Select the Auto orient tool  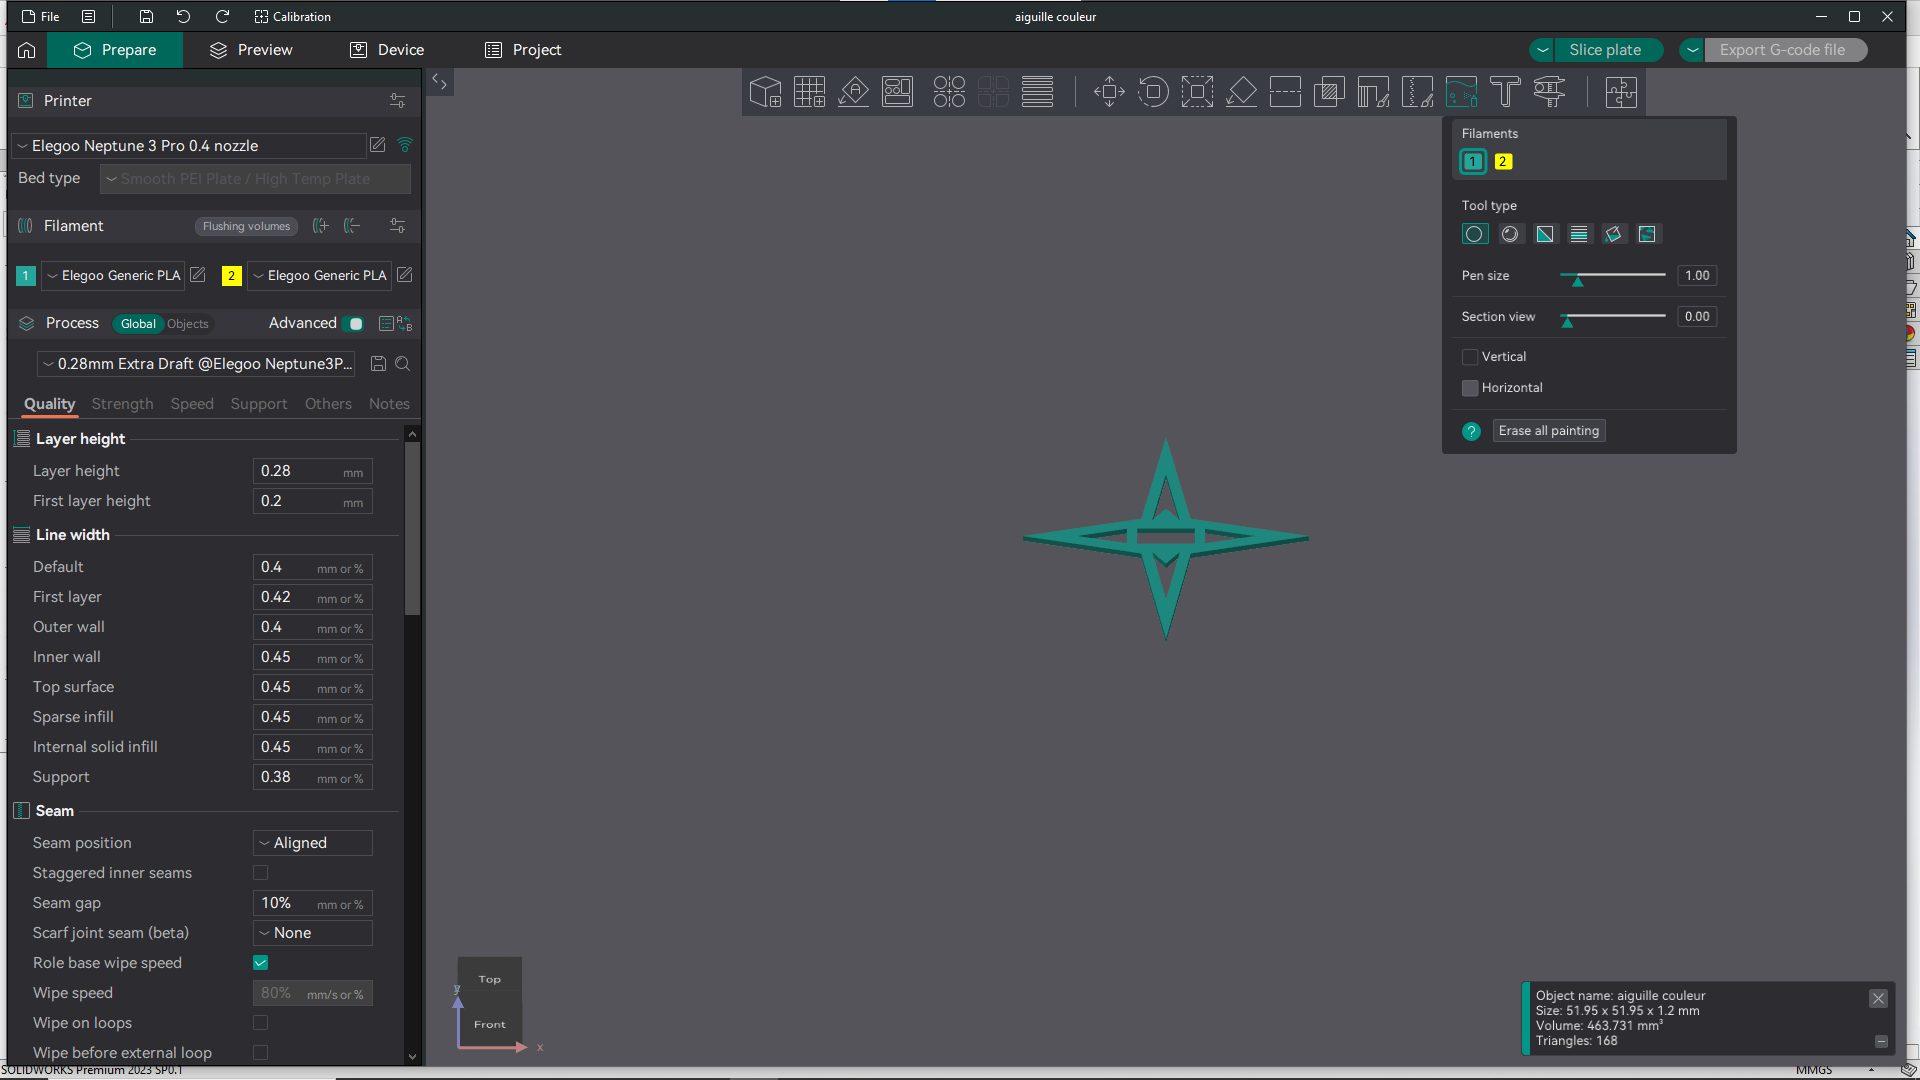point(853,92)
